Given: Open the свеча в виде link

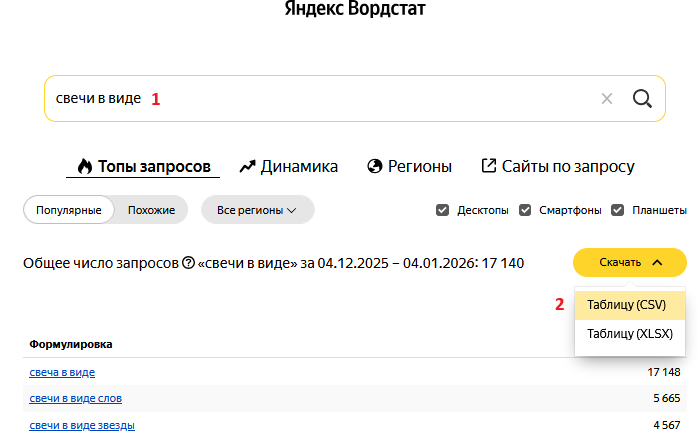Looking at the screenshot, I should click(62, 372).
